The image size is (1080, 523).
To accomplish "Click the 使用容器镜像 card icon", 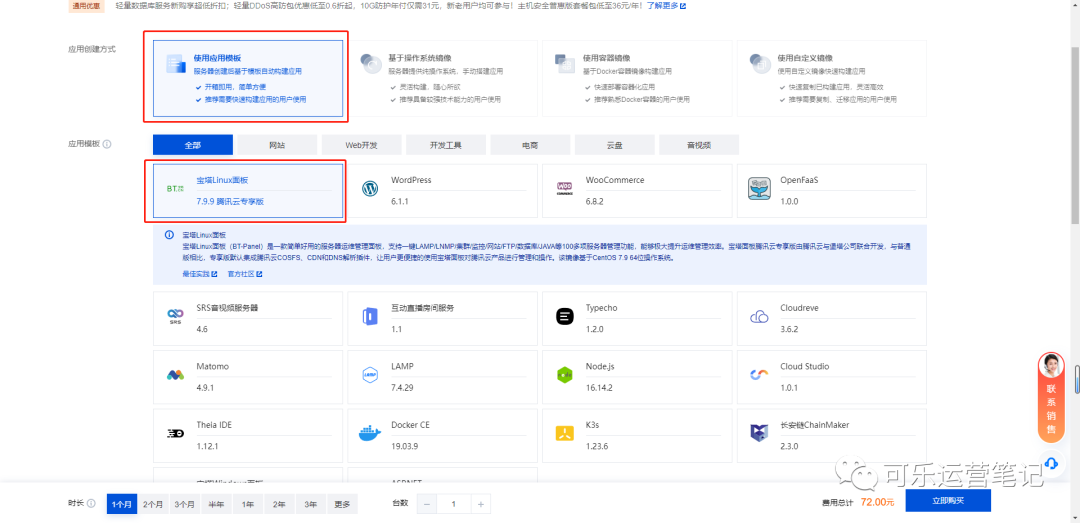I will 565,64.
